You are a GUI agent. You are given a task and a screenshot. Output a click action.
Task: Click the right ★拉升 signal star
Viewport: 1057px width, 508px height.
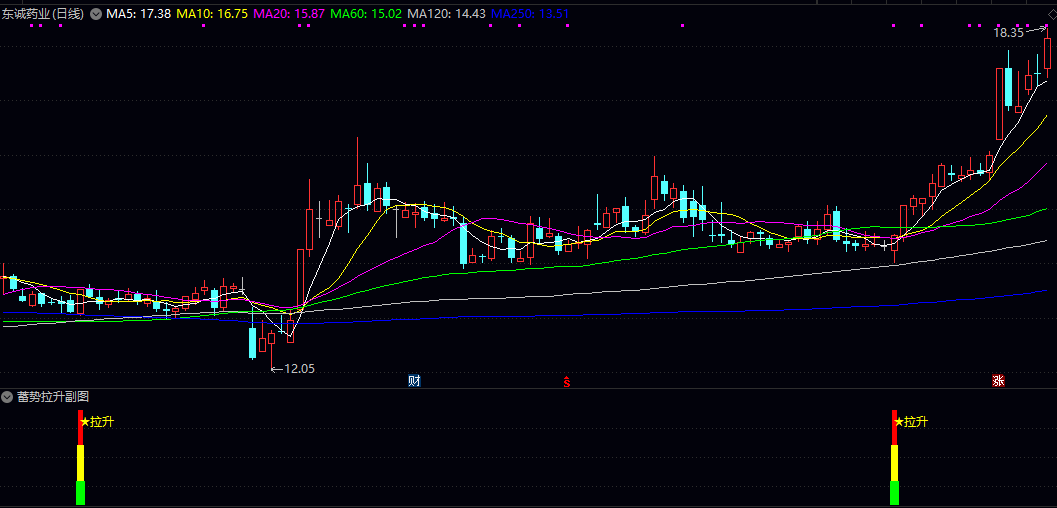click(x=899, y=422)
